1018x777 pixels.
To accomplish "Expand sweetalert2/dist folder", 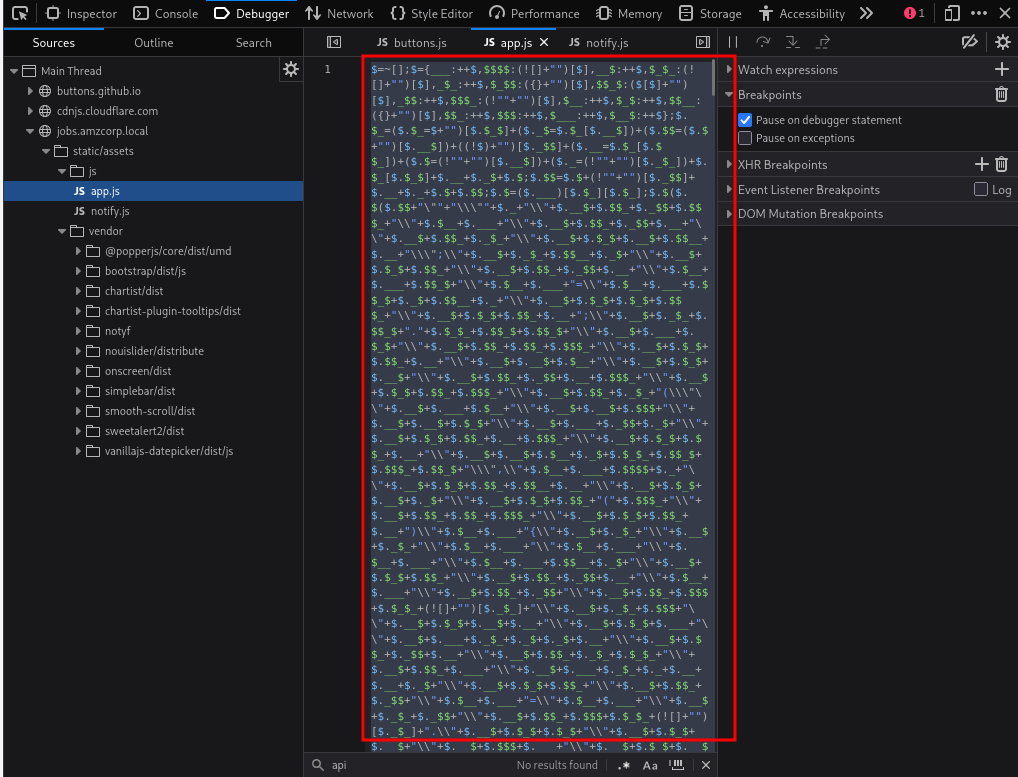I will point(78,431).
